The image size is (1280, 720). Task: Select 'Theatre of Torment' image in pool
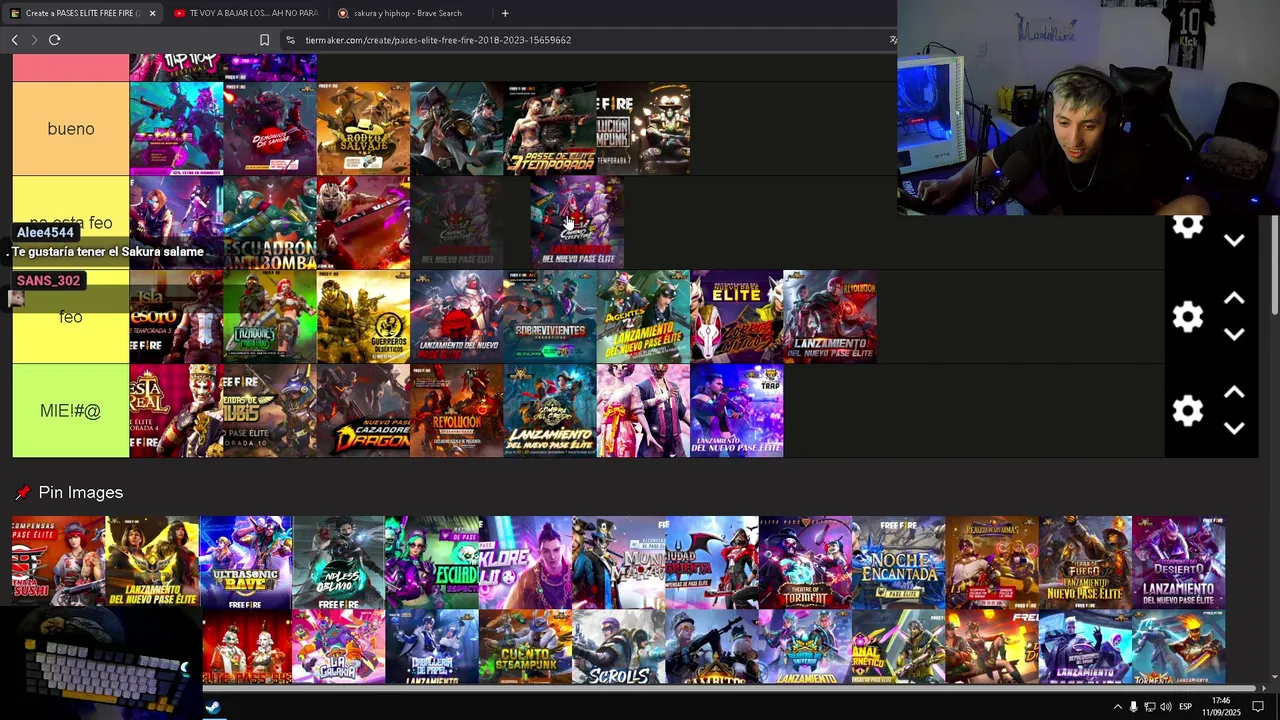tap(805, 562)
